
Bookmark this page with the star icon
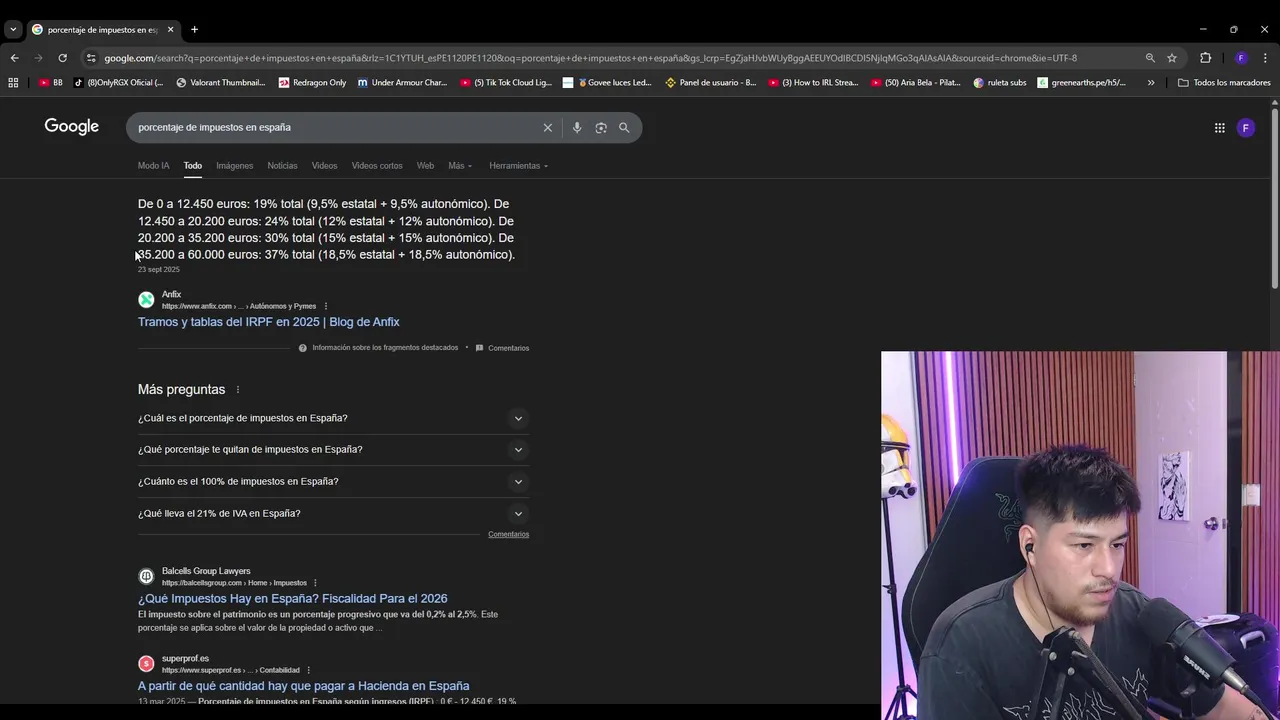point(1172,58)
